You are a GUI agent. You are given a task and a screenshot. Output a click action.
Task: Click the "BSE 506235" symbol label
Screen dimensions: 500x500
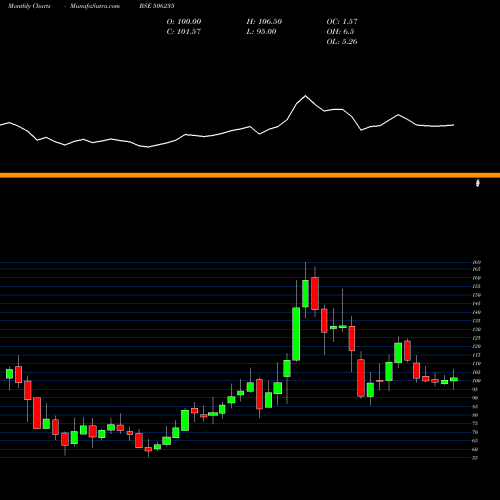click(157, 6)
